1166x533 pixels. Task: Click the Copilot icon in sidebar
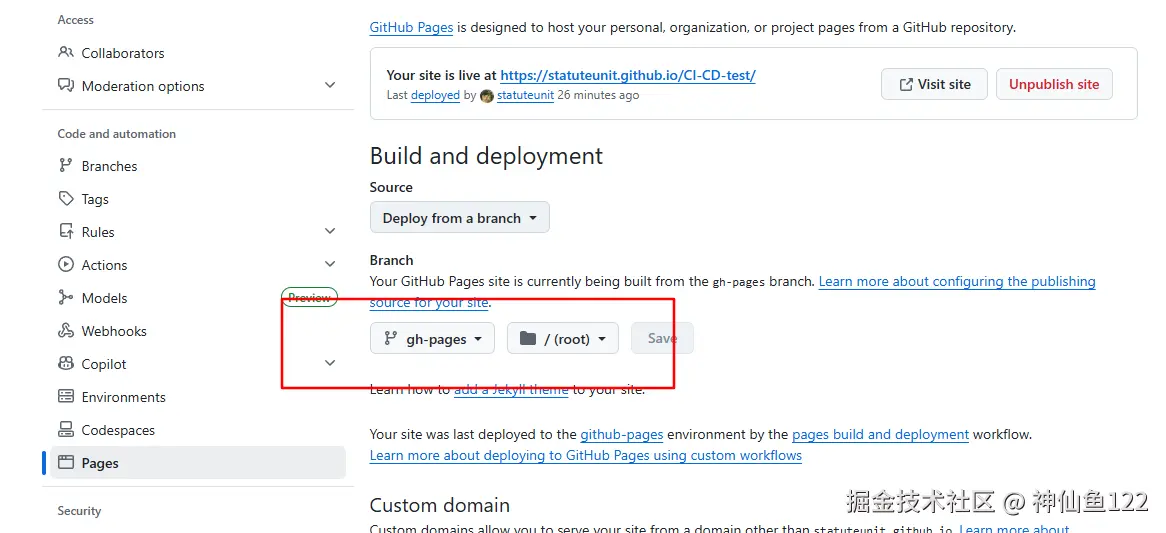(66, 364)
